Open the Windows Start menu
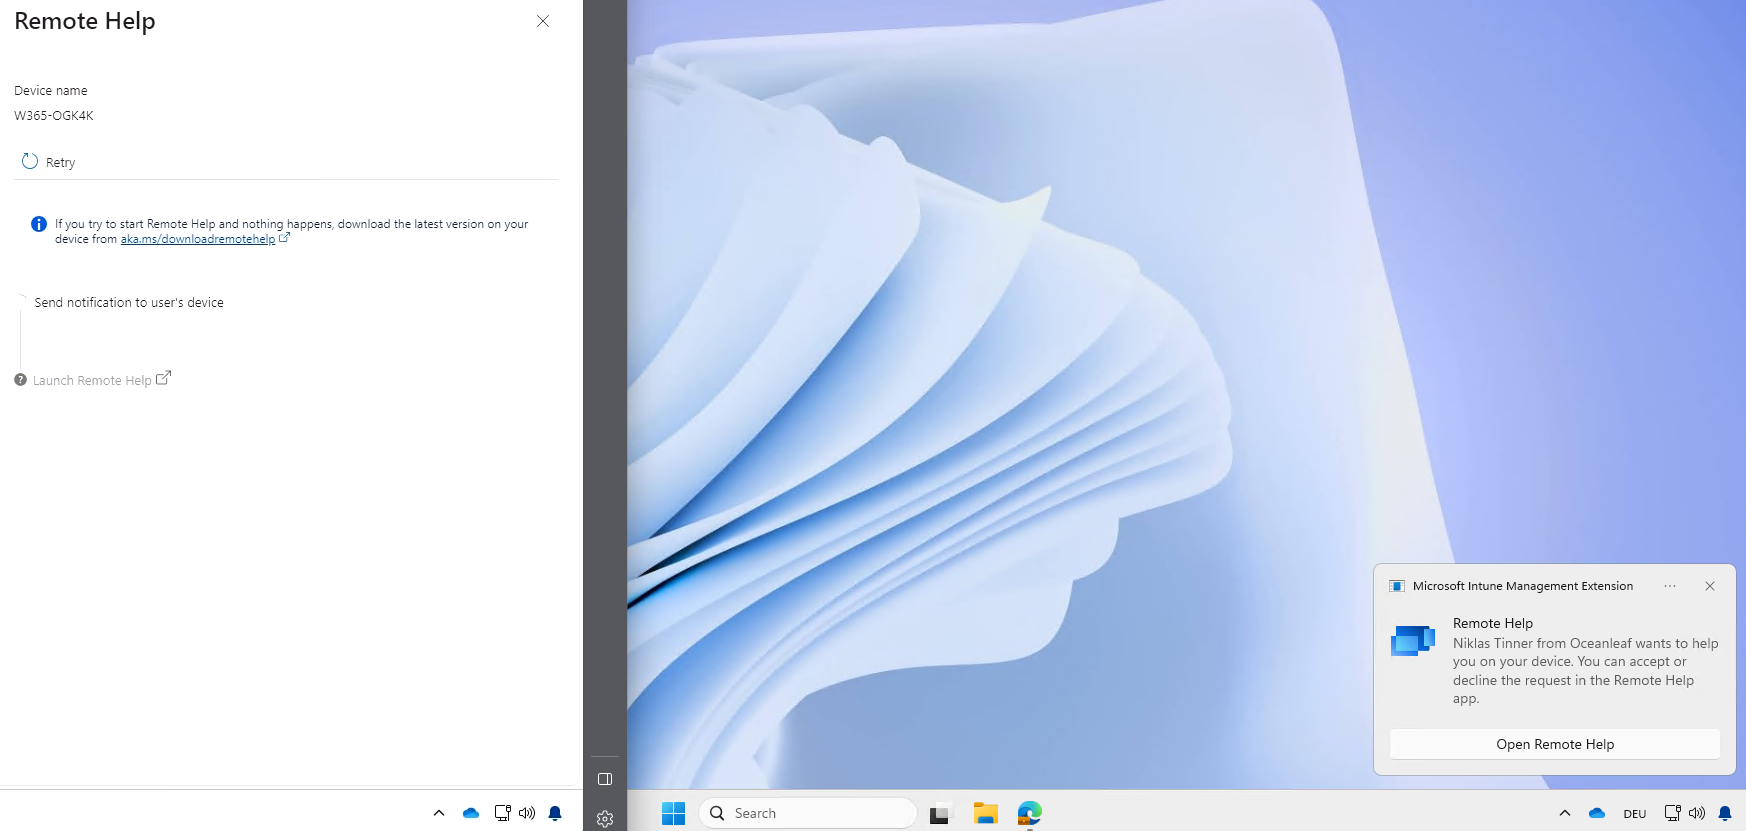The width and height of the screenshot is (1746, 831). [674, 813]
